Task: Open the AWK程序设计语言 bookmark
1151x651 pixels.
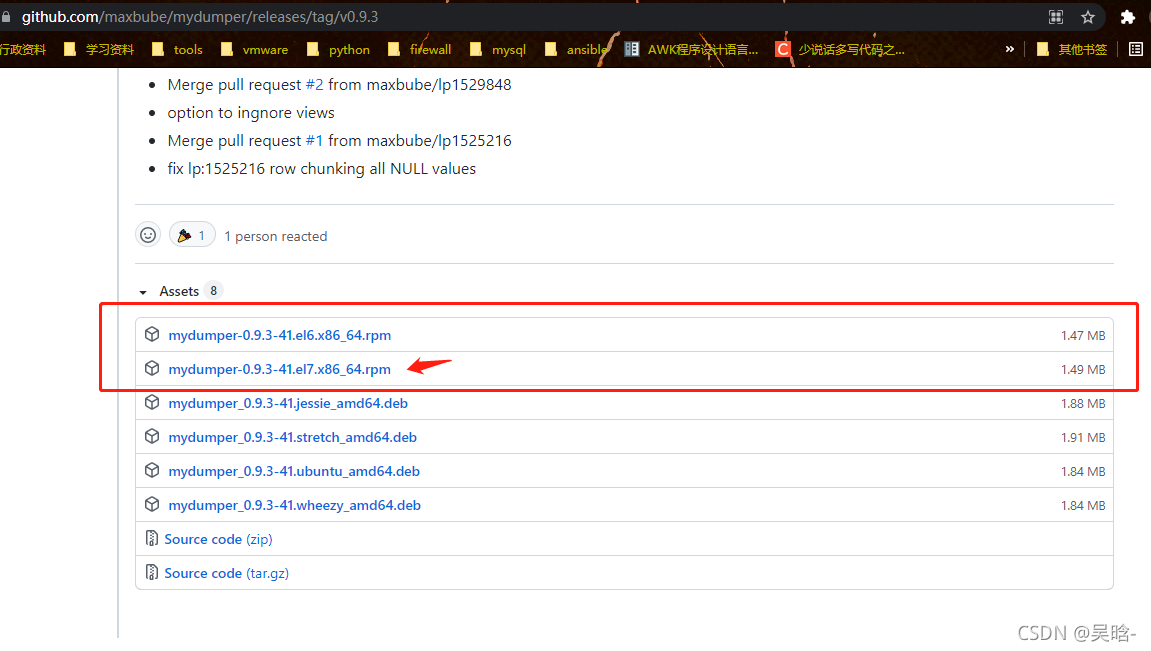Action: tap(691, 49)
